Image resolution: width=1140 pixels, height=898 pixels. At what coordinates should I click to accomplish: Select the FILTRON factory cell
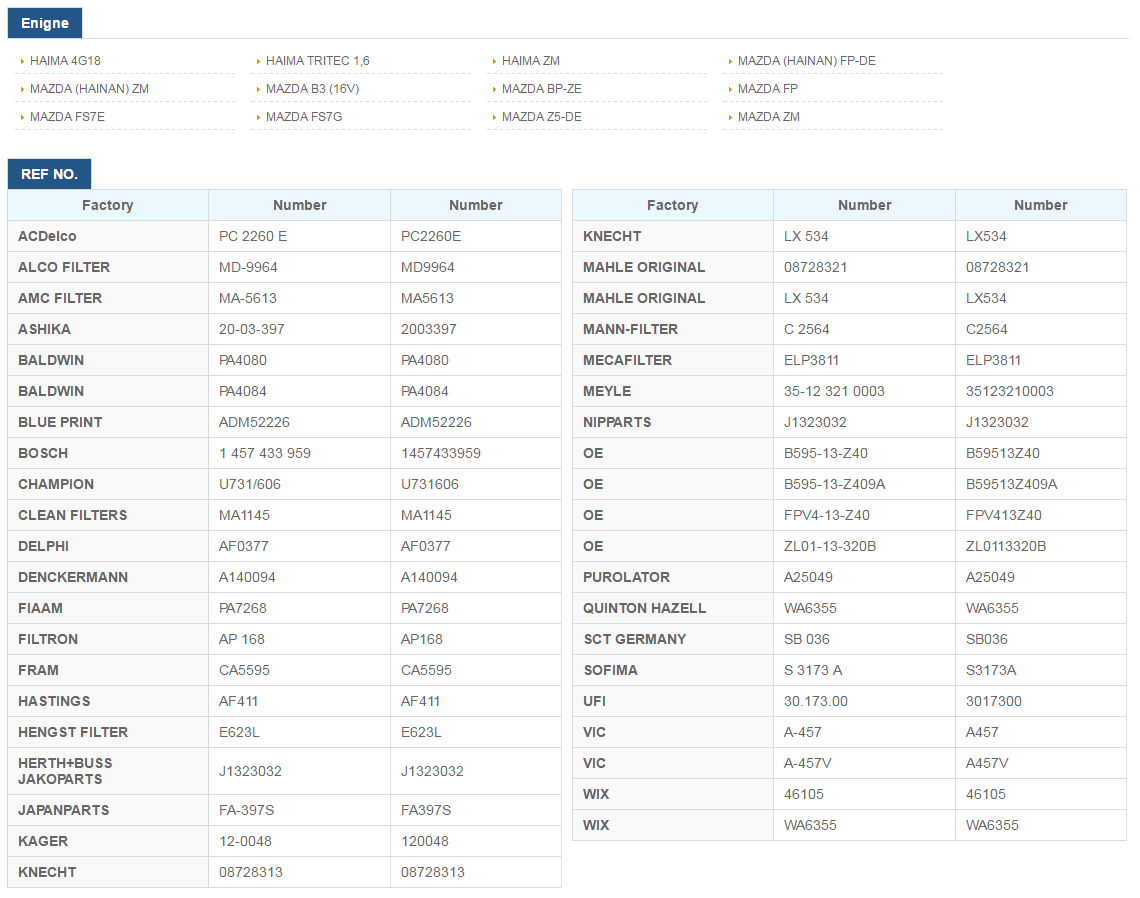108,639
